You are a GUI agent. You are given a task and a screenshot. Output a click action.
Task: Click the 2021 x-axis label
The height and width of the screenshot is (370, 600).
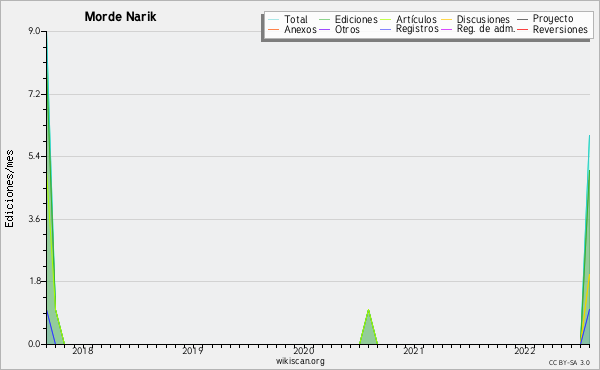[x=414, y=350]
